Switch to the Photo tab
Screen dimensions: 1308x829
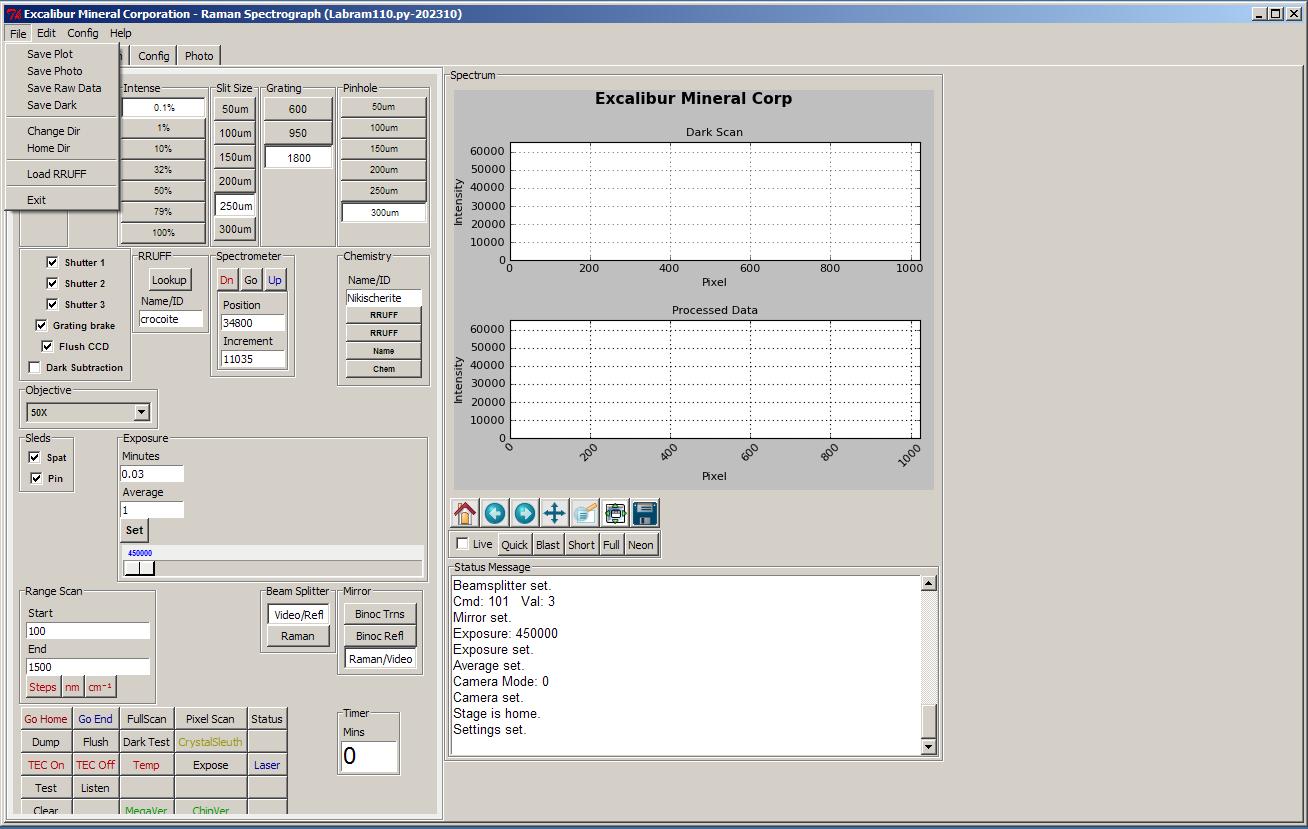[x=199, y=56]
